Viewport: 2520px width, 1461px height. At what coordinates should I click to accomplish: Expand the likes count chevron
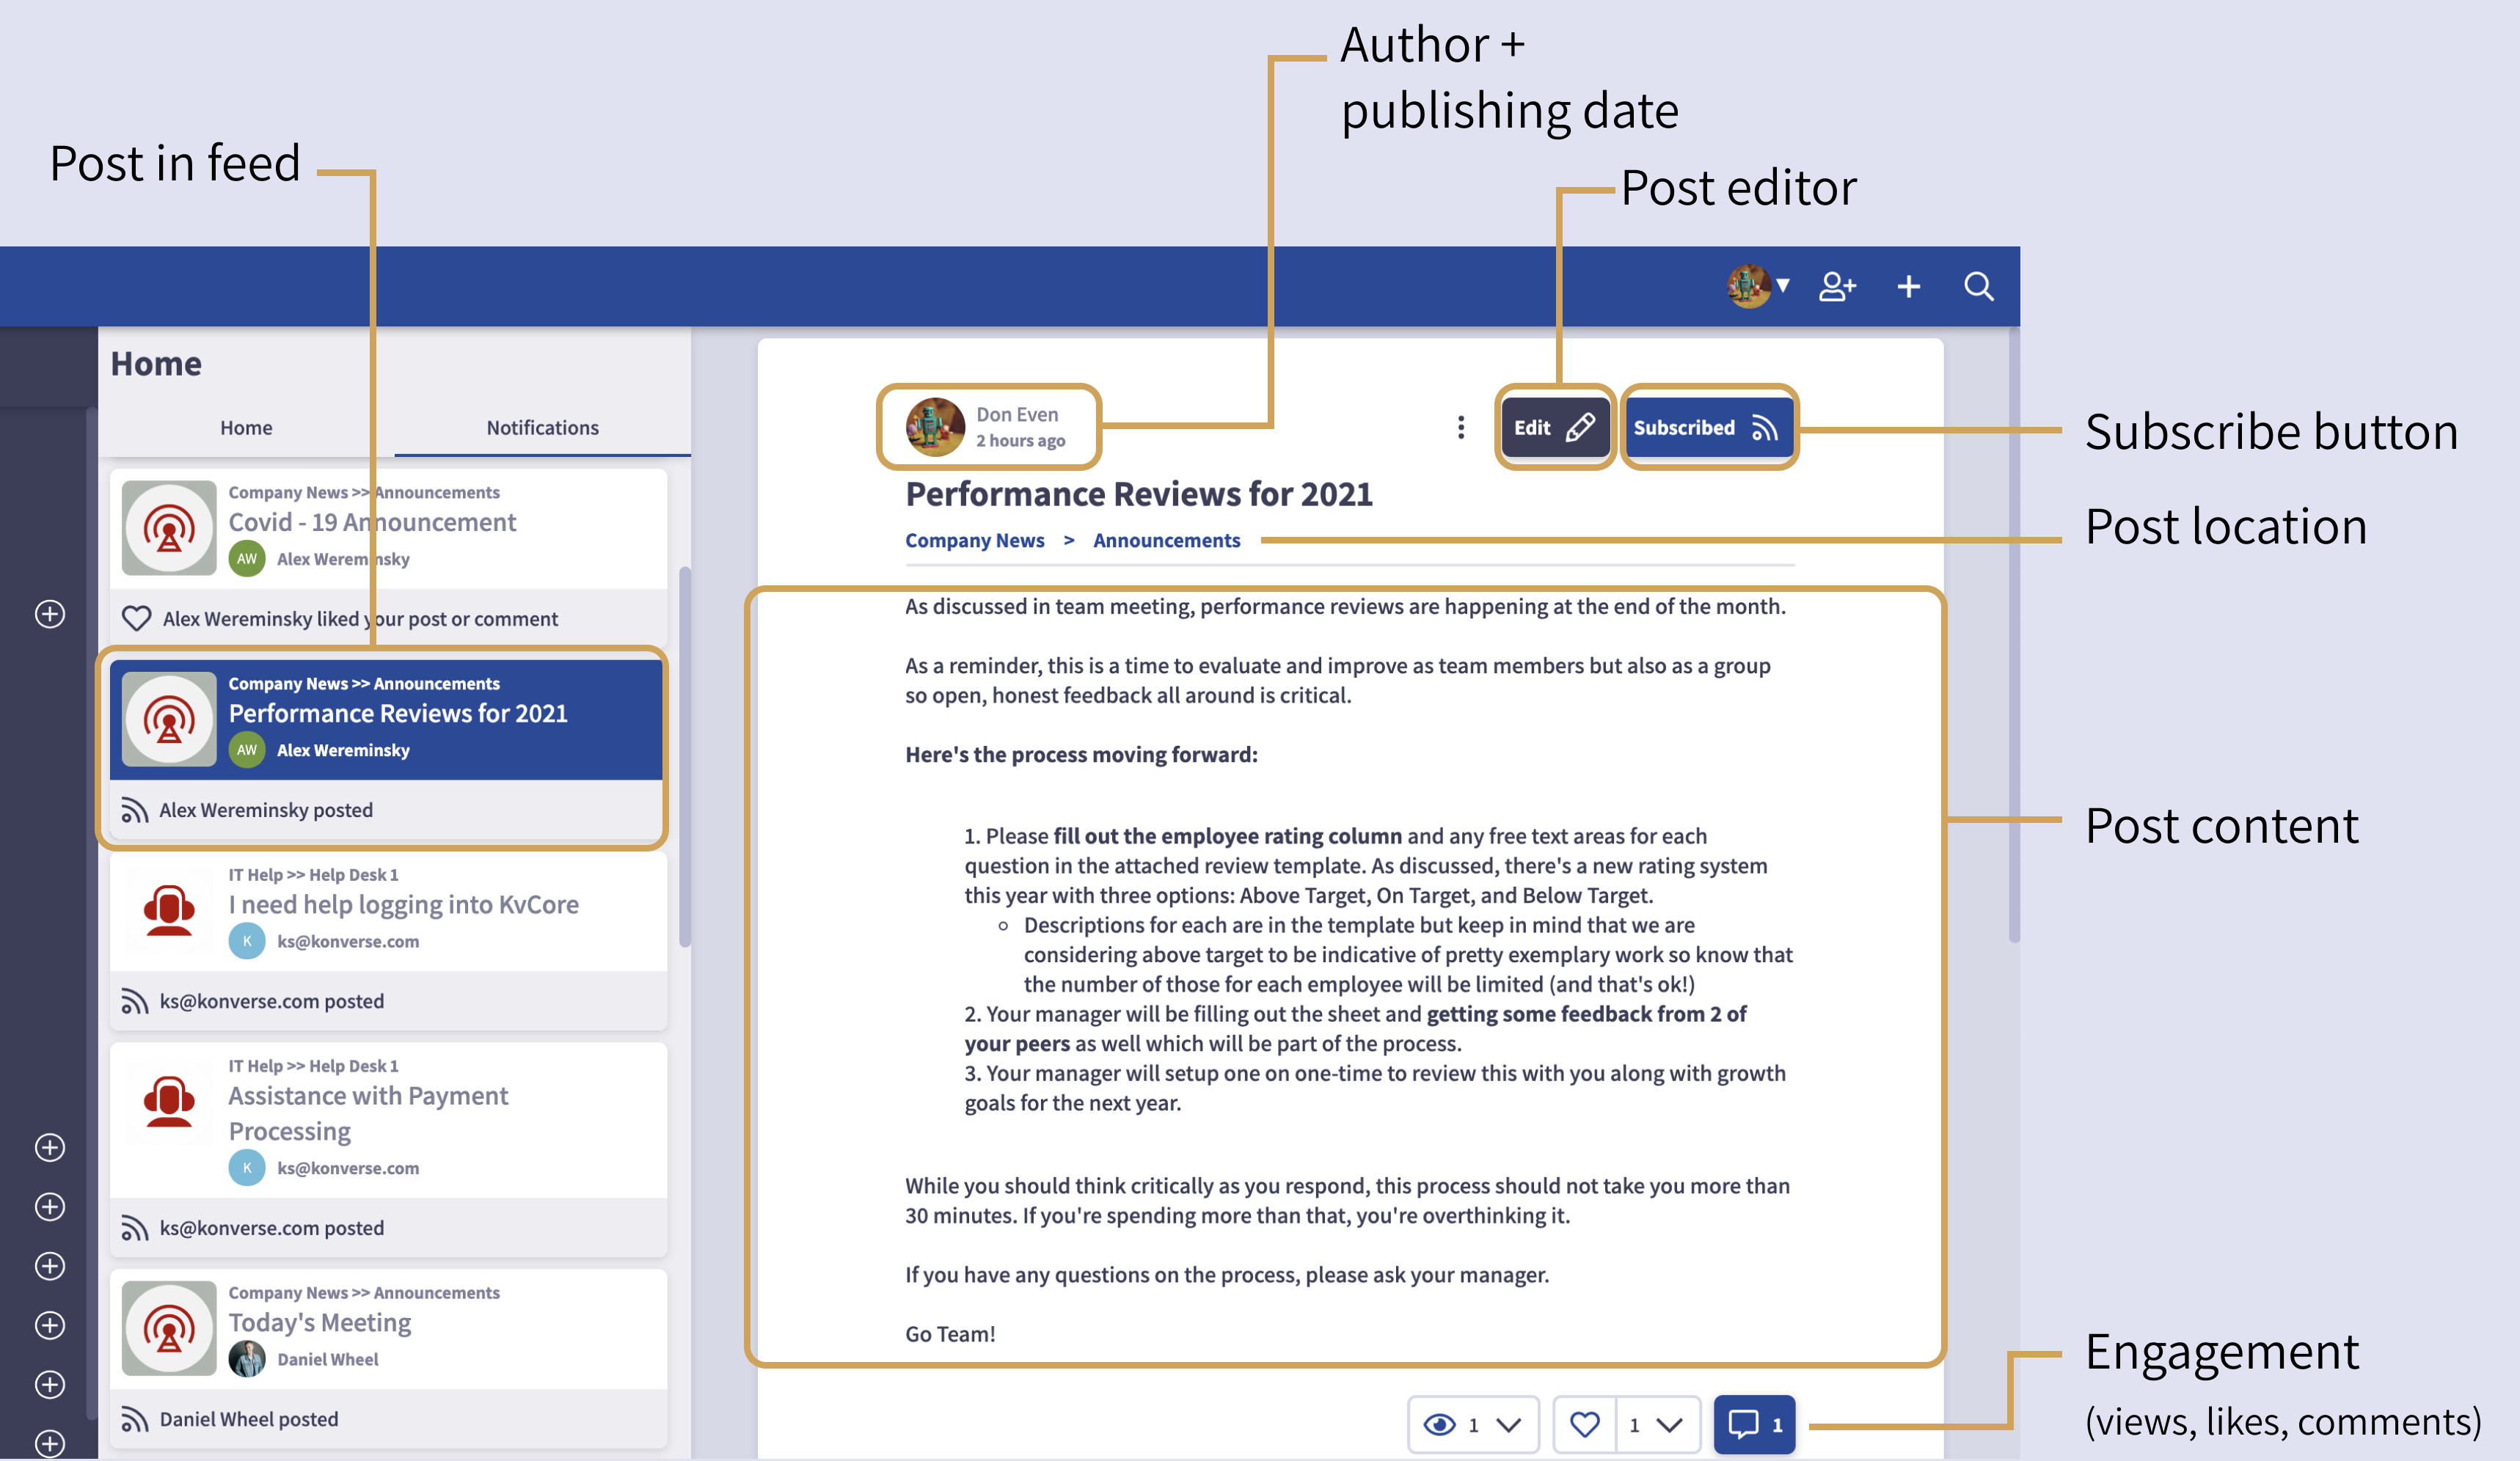pyautogui.click(x=1669, y=1424)
